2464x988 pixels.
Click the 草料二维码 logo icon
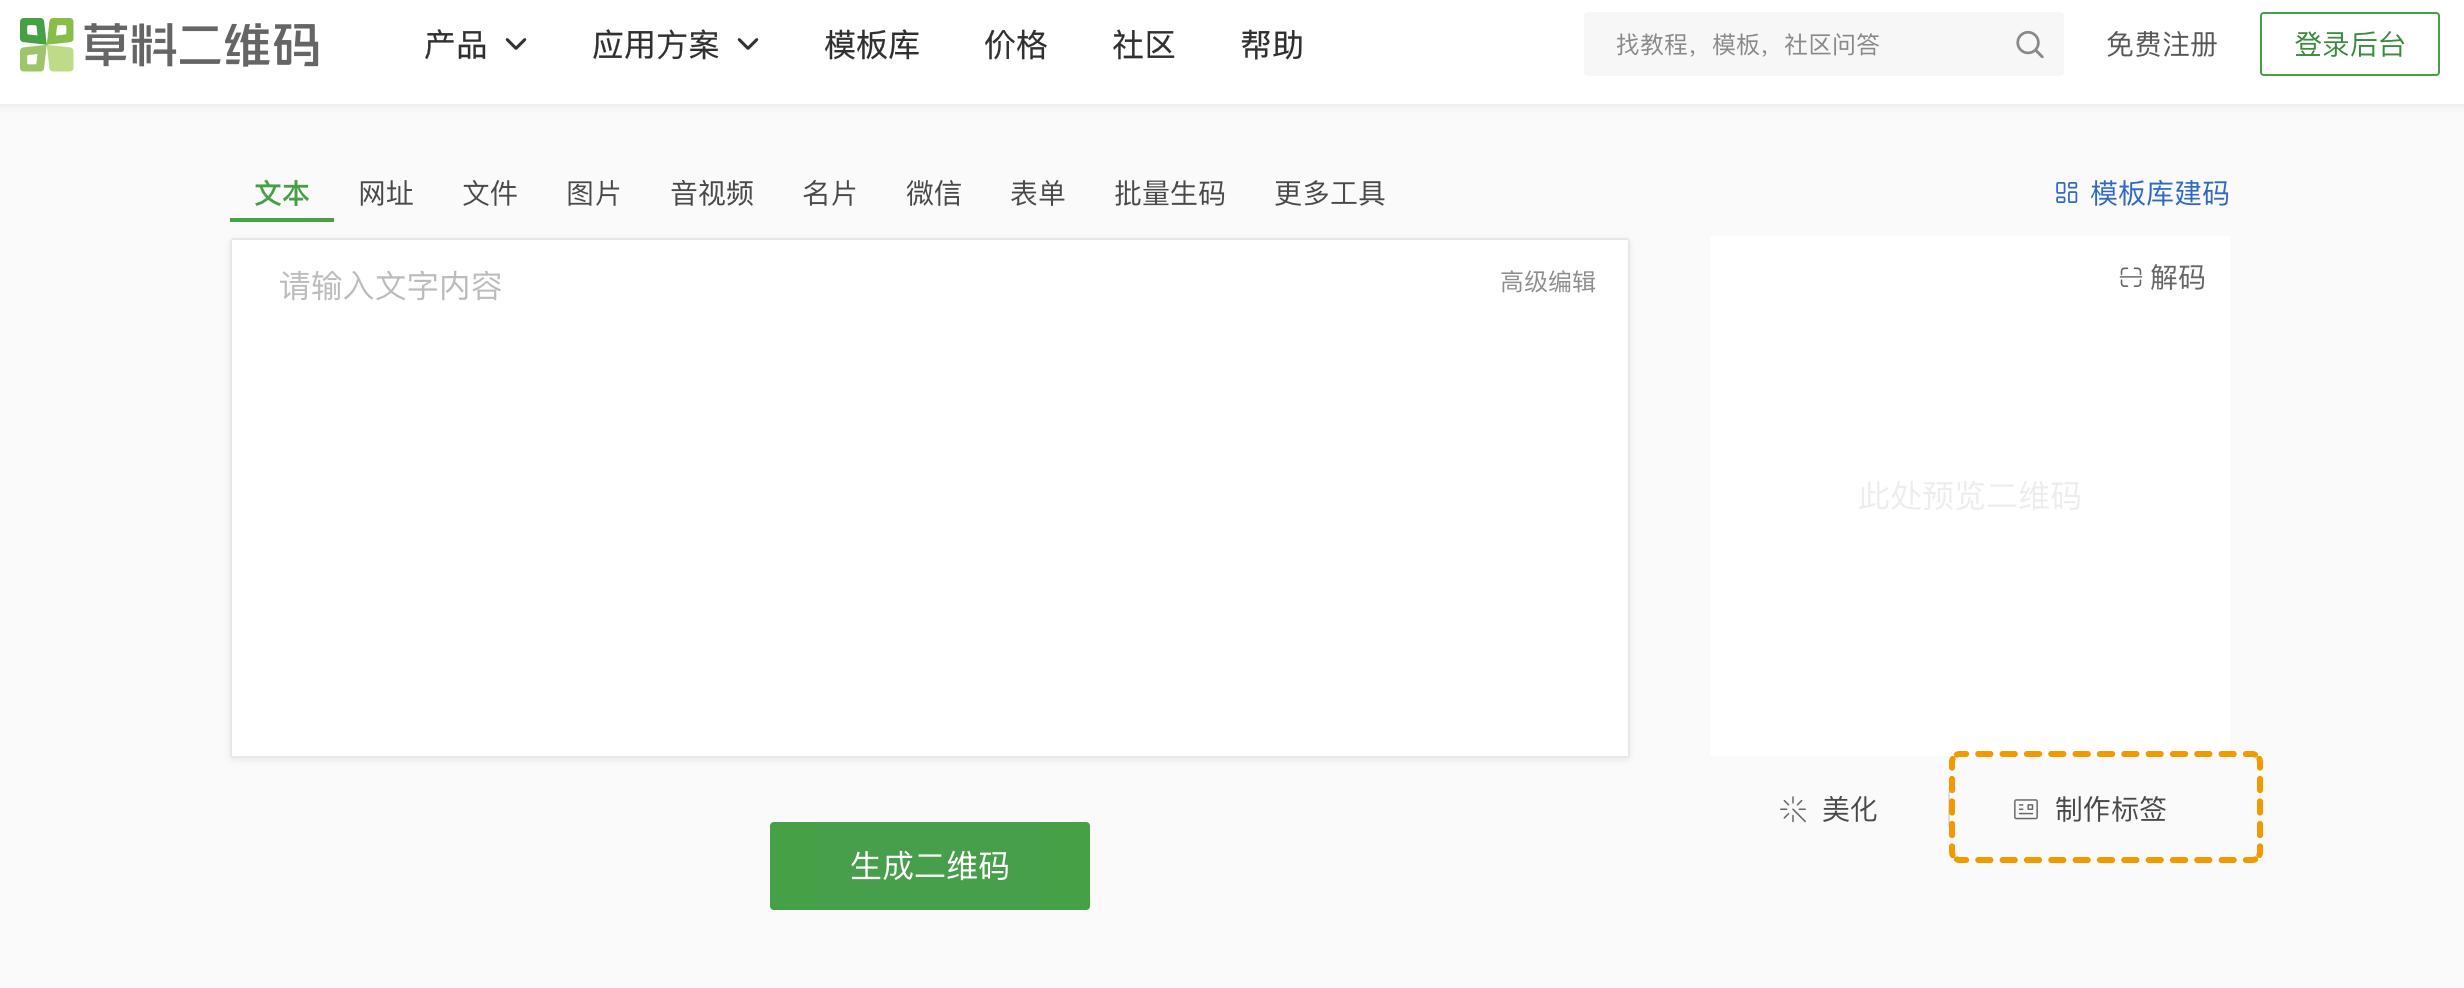45,44
